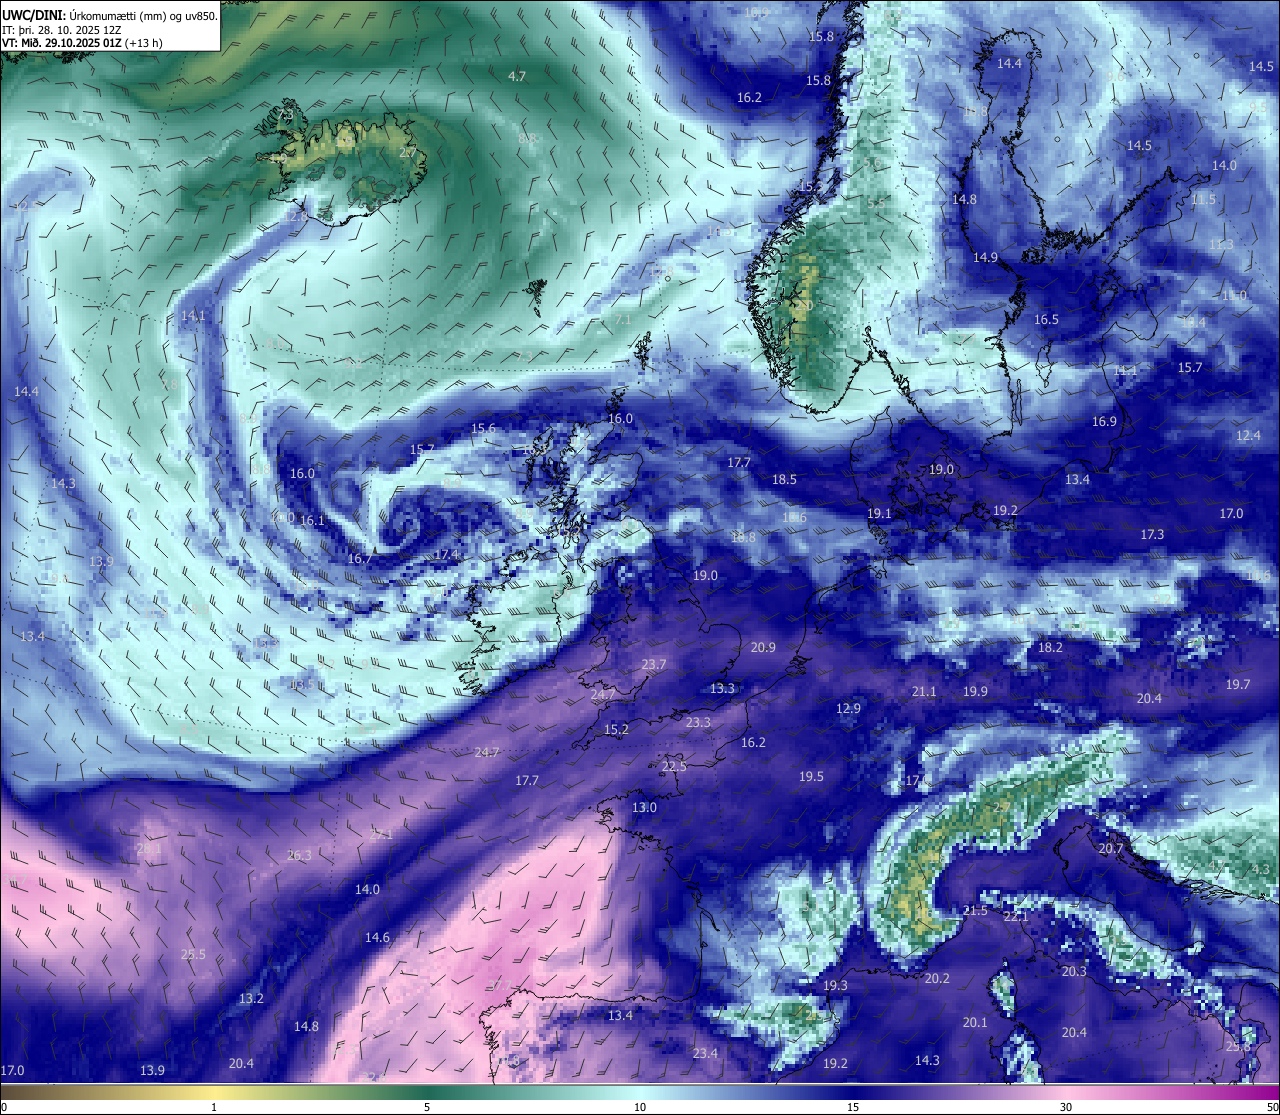Screen dimensions: 1280x1115
Task: Click the 13.2 value label
Action: (x=251, y=999)
